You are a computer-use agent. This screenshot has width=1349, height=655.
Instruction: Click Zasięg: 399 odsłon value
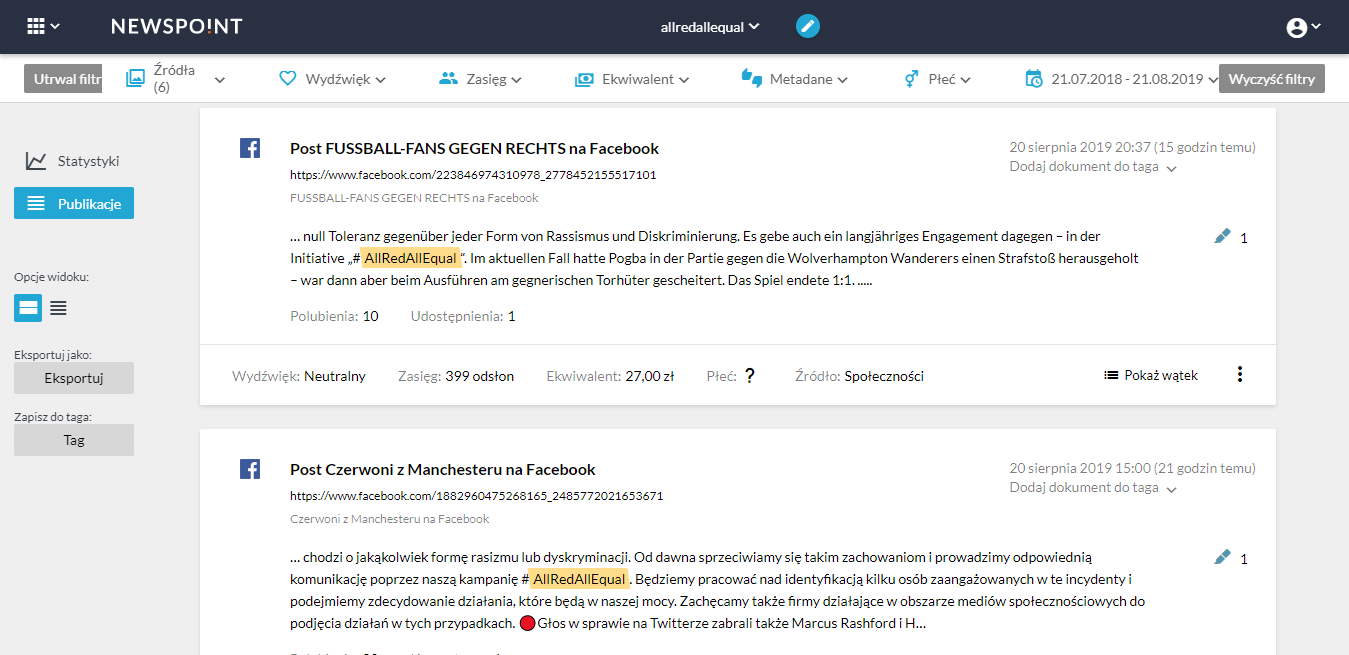(x=456, y=376)
